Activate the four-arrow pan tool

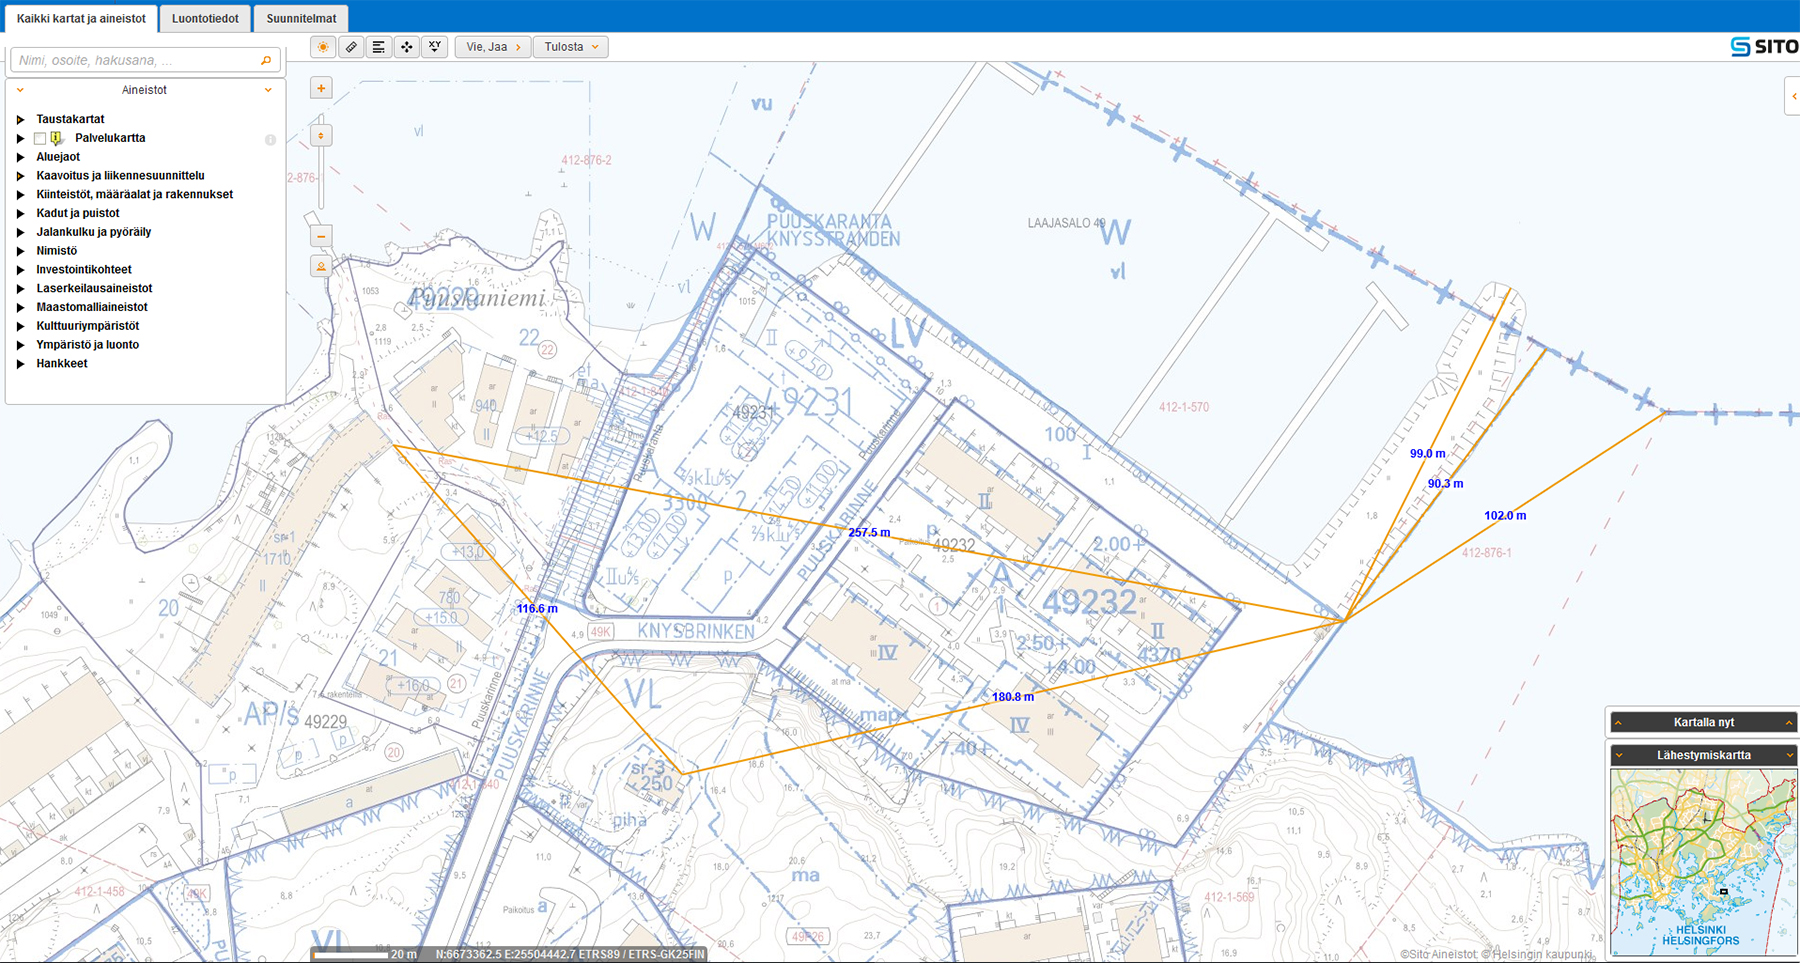407,47
